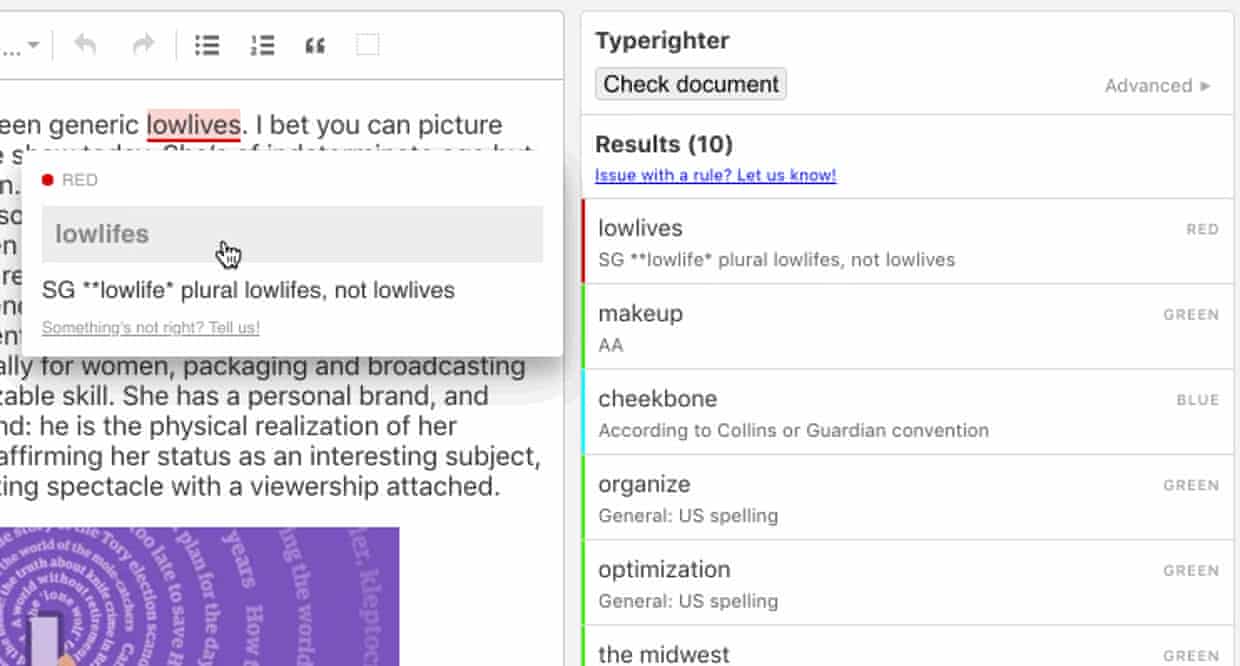1240x666 pixels.
Task: Toggle numbered list formatting
Action: tap(262, 45)
